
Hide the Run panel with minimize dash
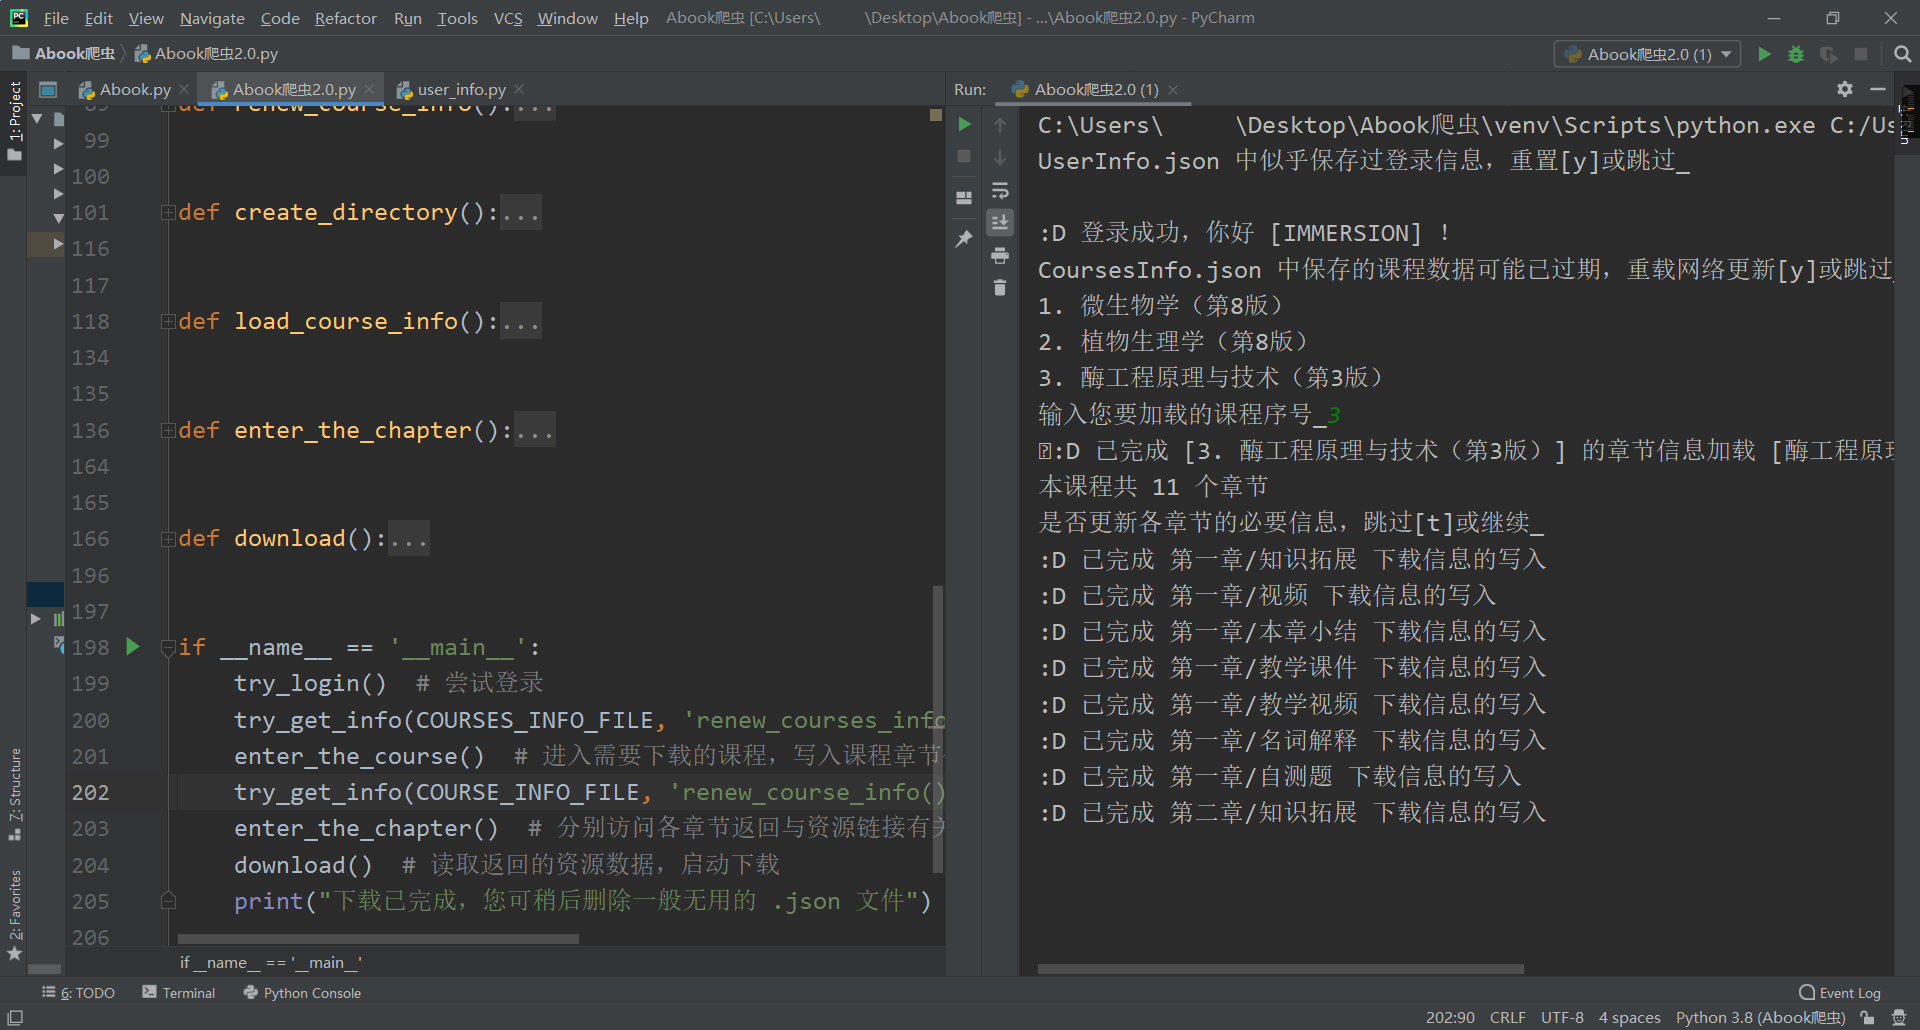coord(1878,89)
